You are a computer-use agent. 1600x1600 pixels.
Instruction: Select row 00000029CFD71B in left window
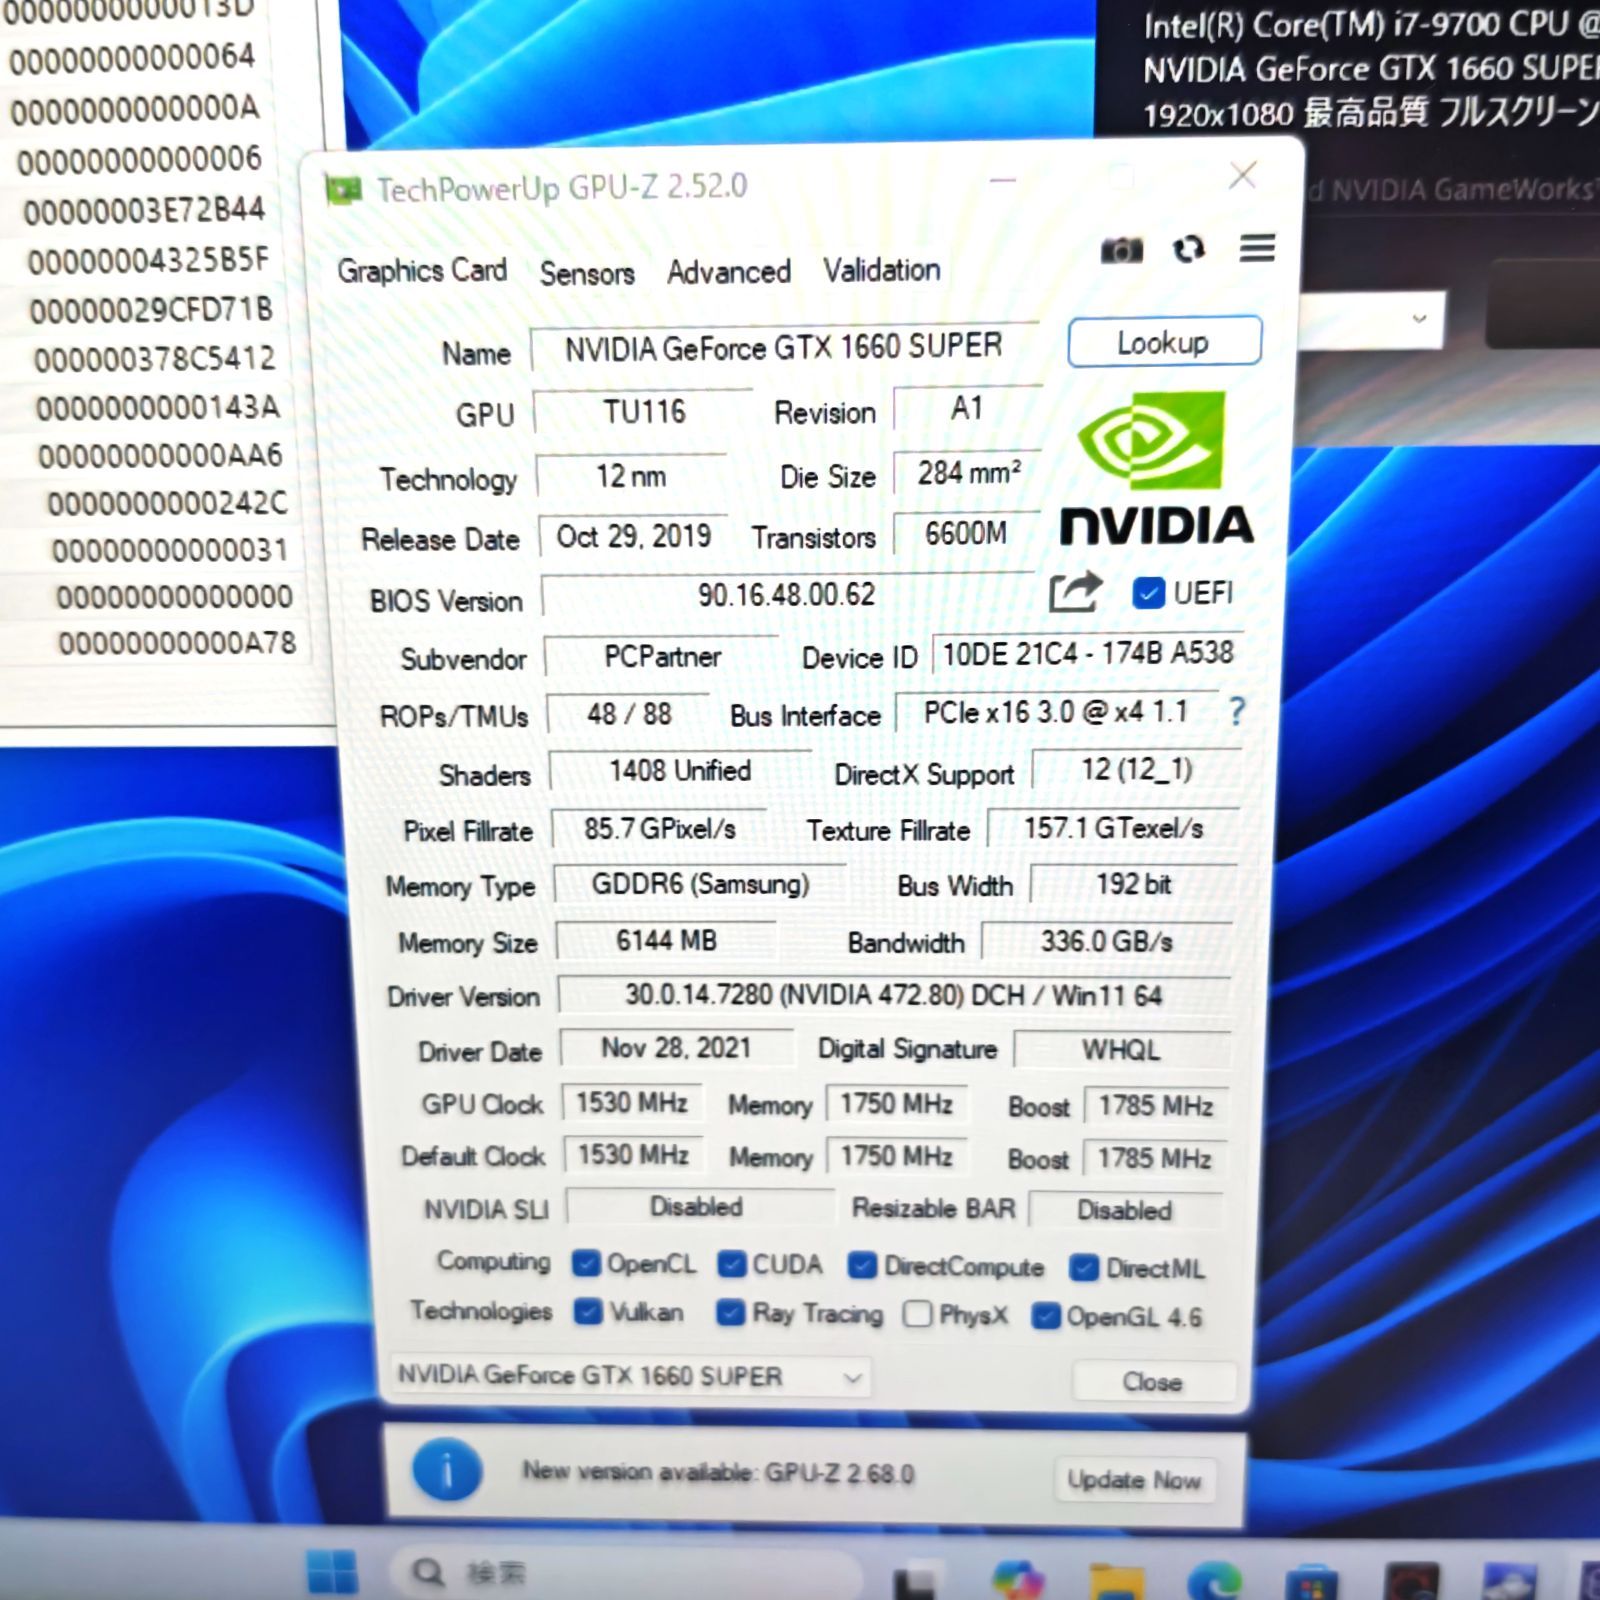click(151, 310)
